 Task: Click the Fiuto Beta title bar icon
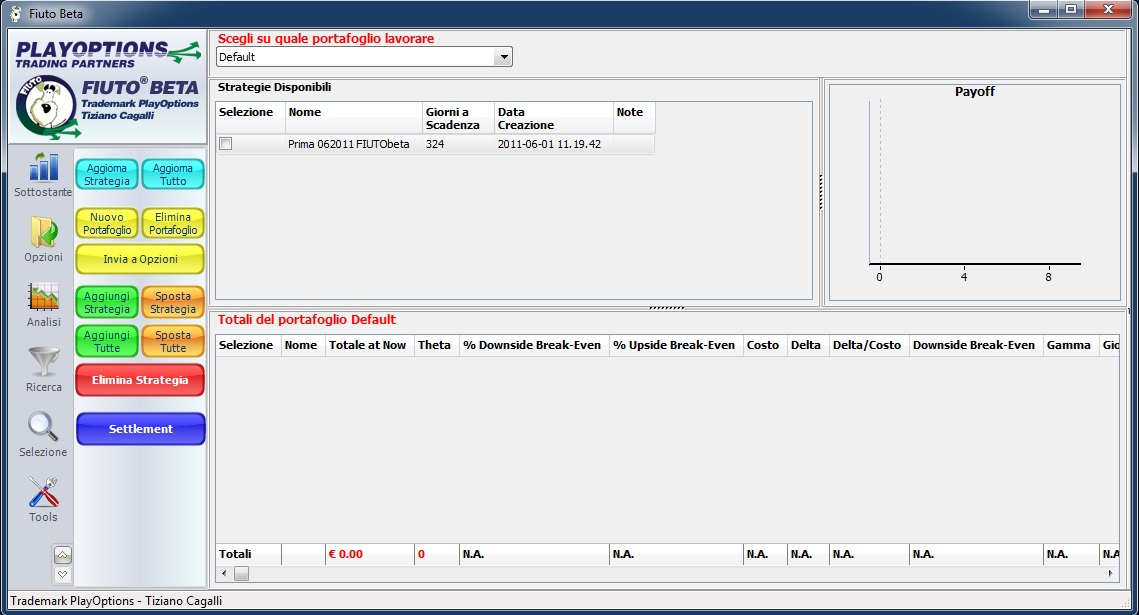pyautogui.click(x=15, y=14)
